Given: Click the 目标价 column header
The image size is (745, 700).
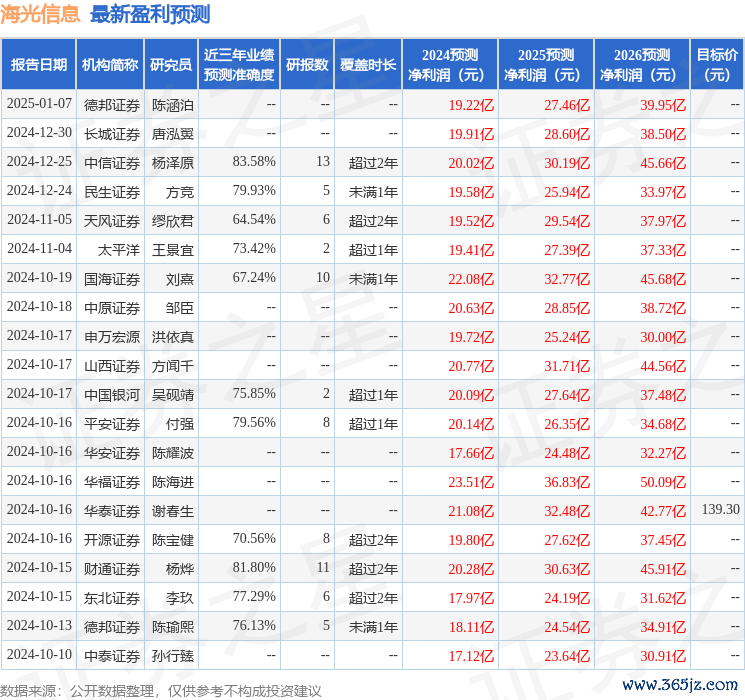Looking at the screenshot, I should pyautogui.click(x=717, y=65).
